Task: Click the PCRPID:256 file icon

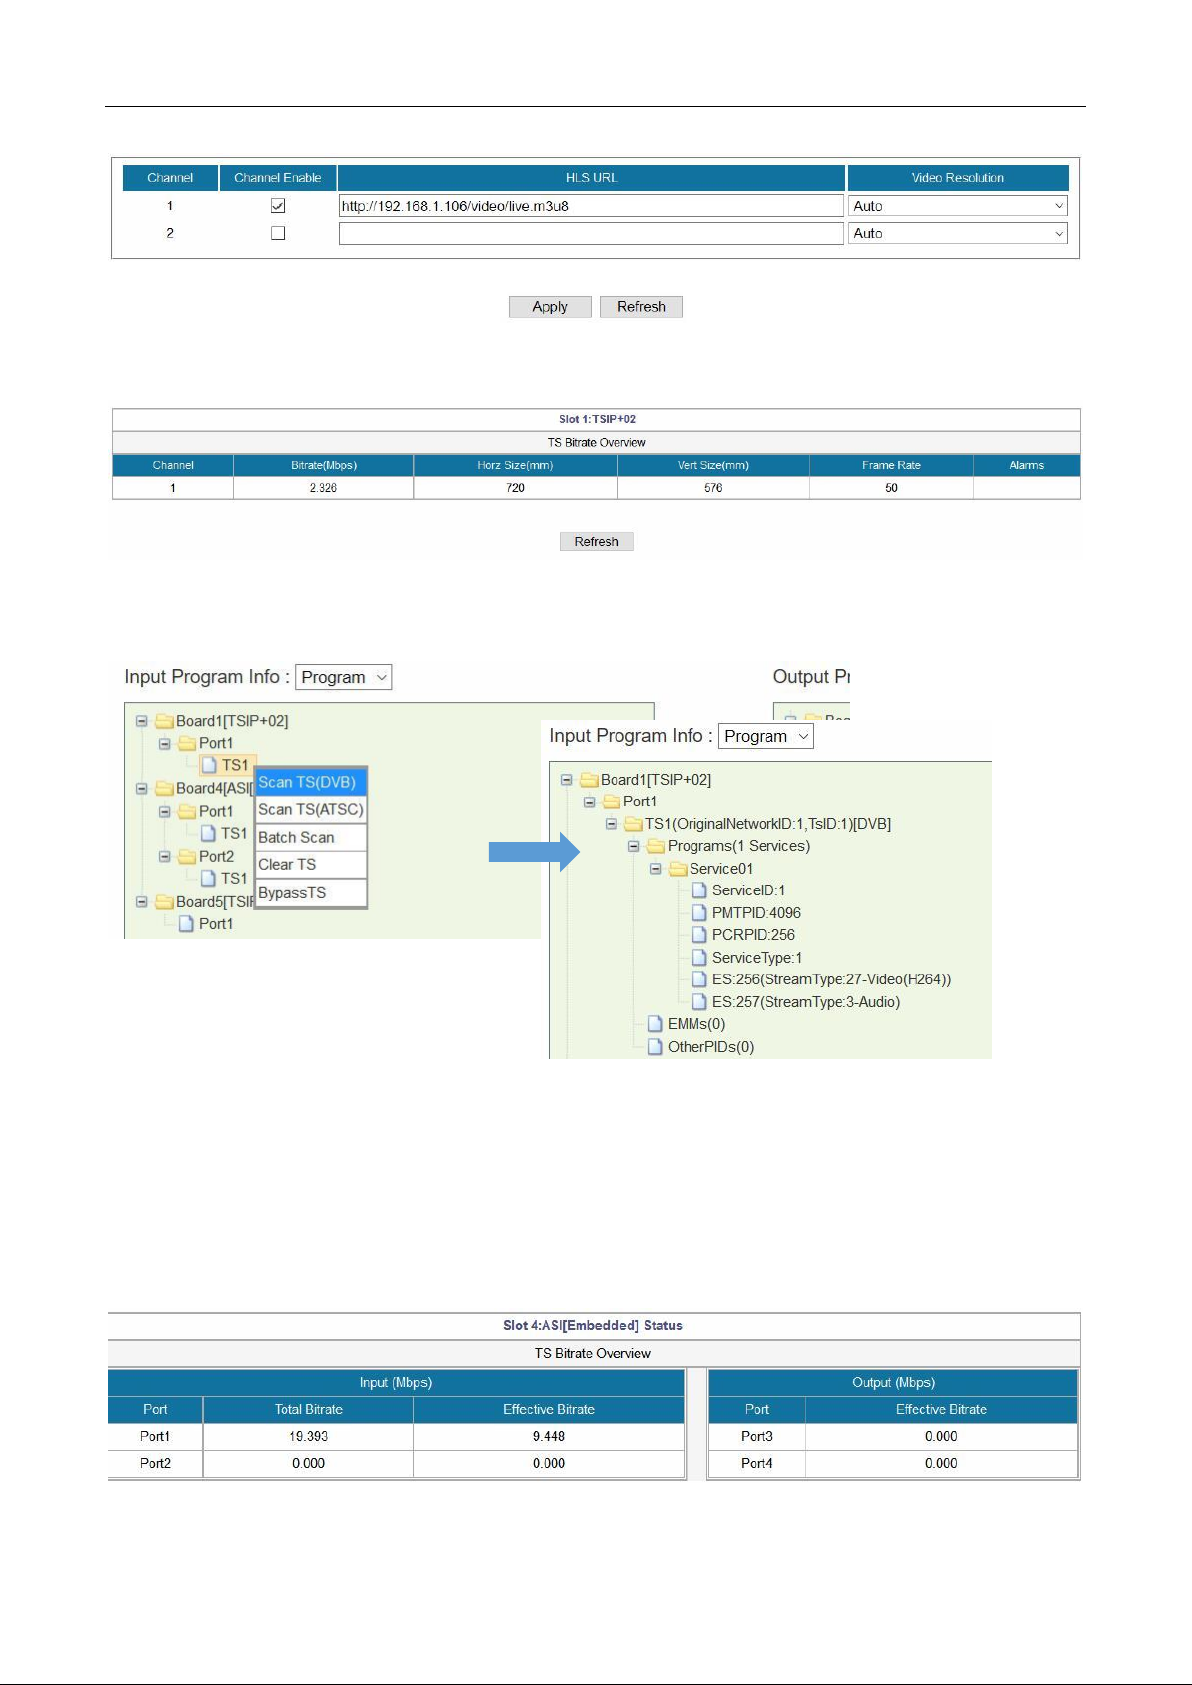Action: [x=700, y=935]
